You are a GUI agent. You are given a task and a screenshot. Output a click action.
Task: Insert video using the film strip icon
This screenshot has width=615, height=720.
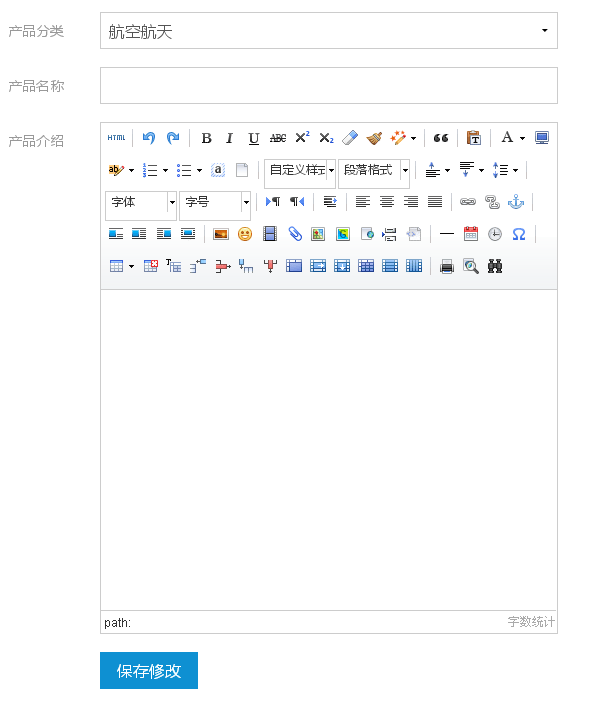(270, 234)
